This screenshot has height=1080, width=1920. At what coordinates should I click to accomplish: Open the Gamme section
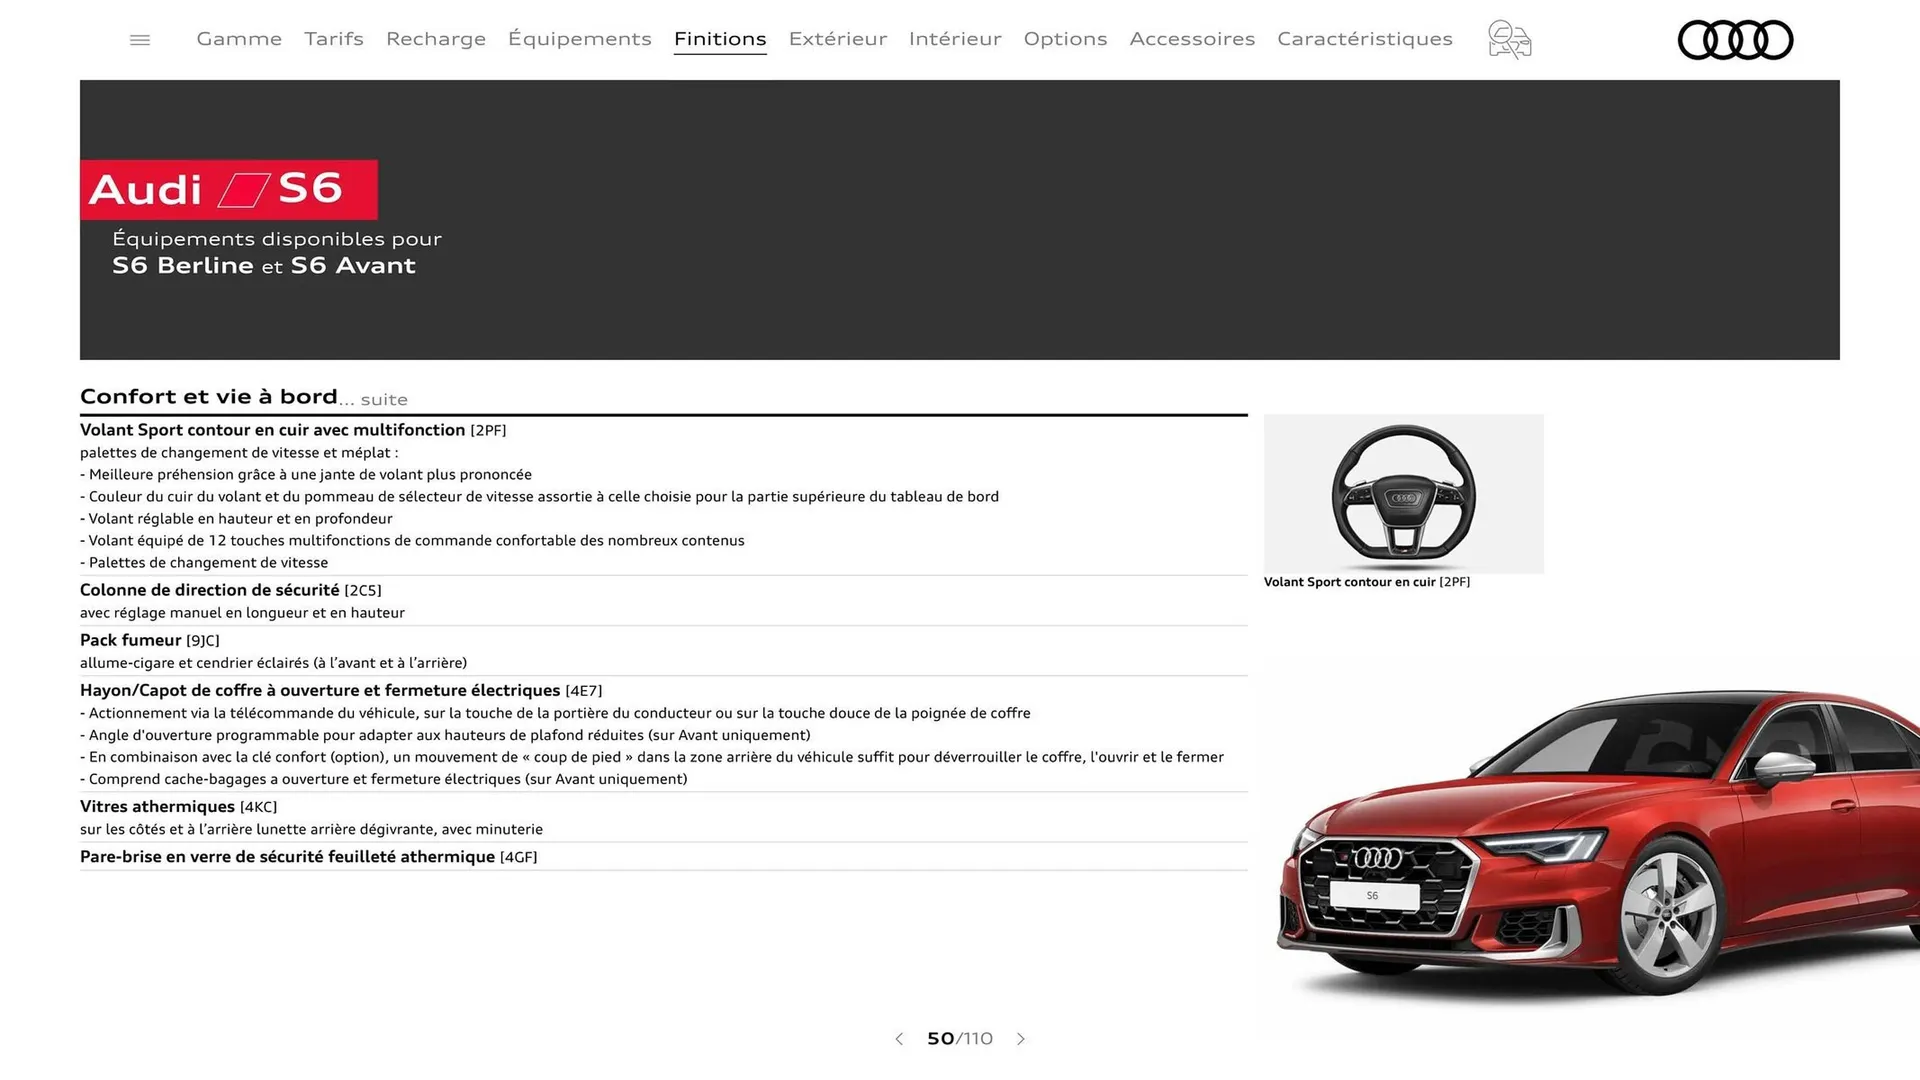click(x=238, y=39)
